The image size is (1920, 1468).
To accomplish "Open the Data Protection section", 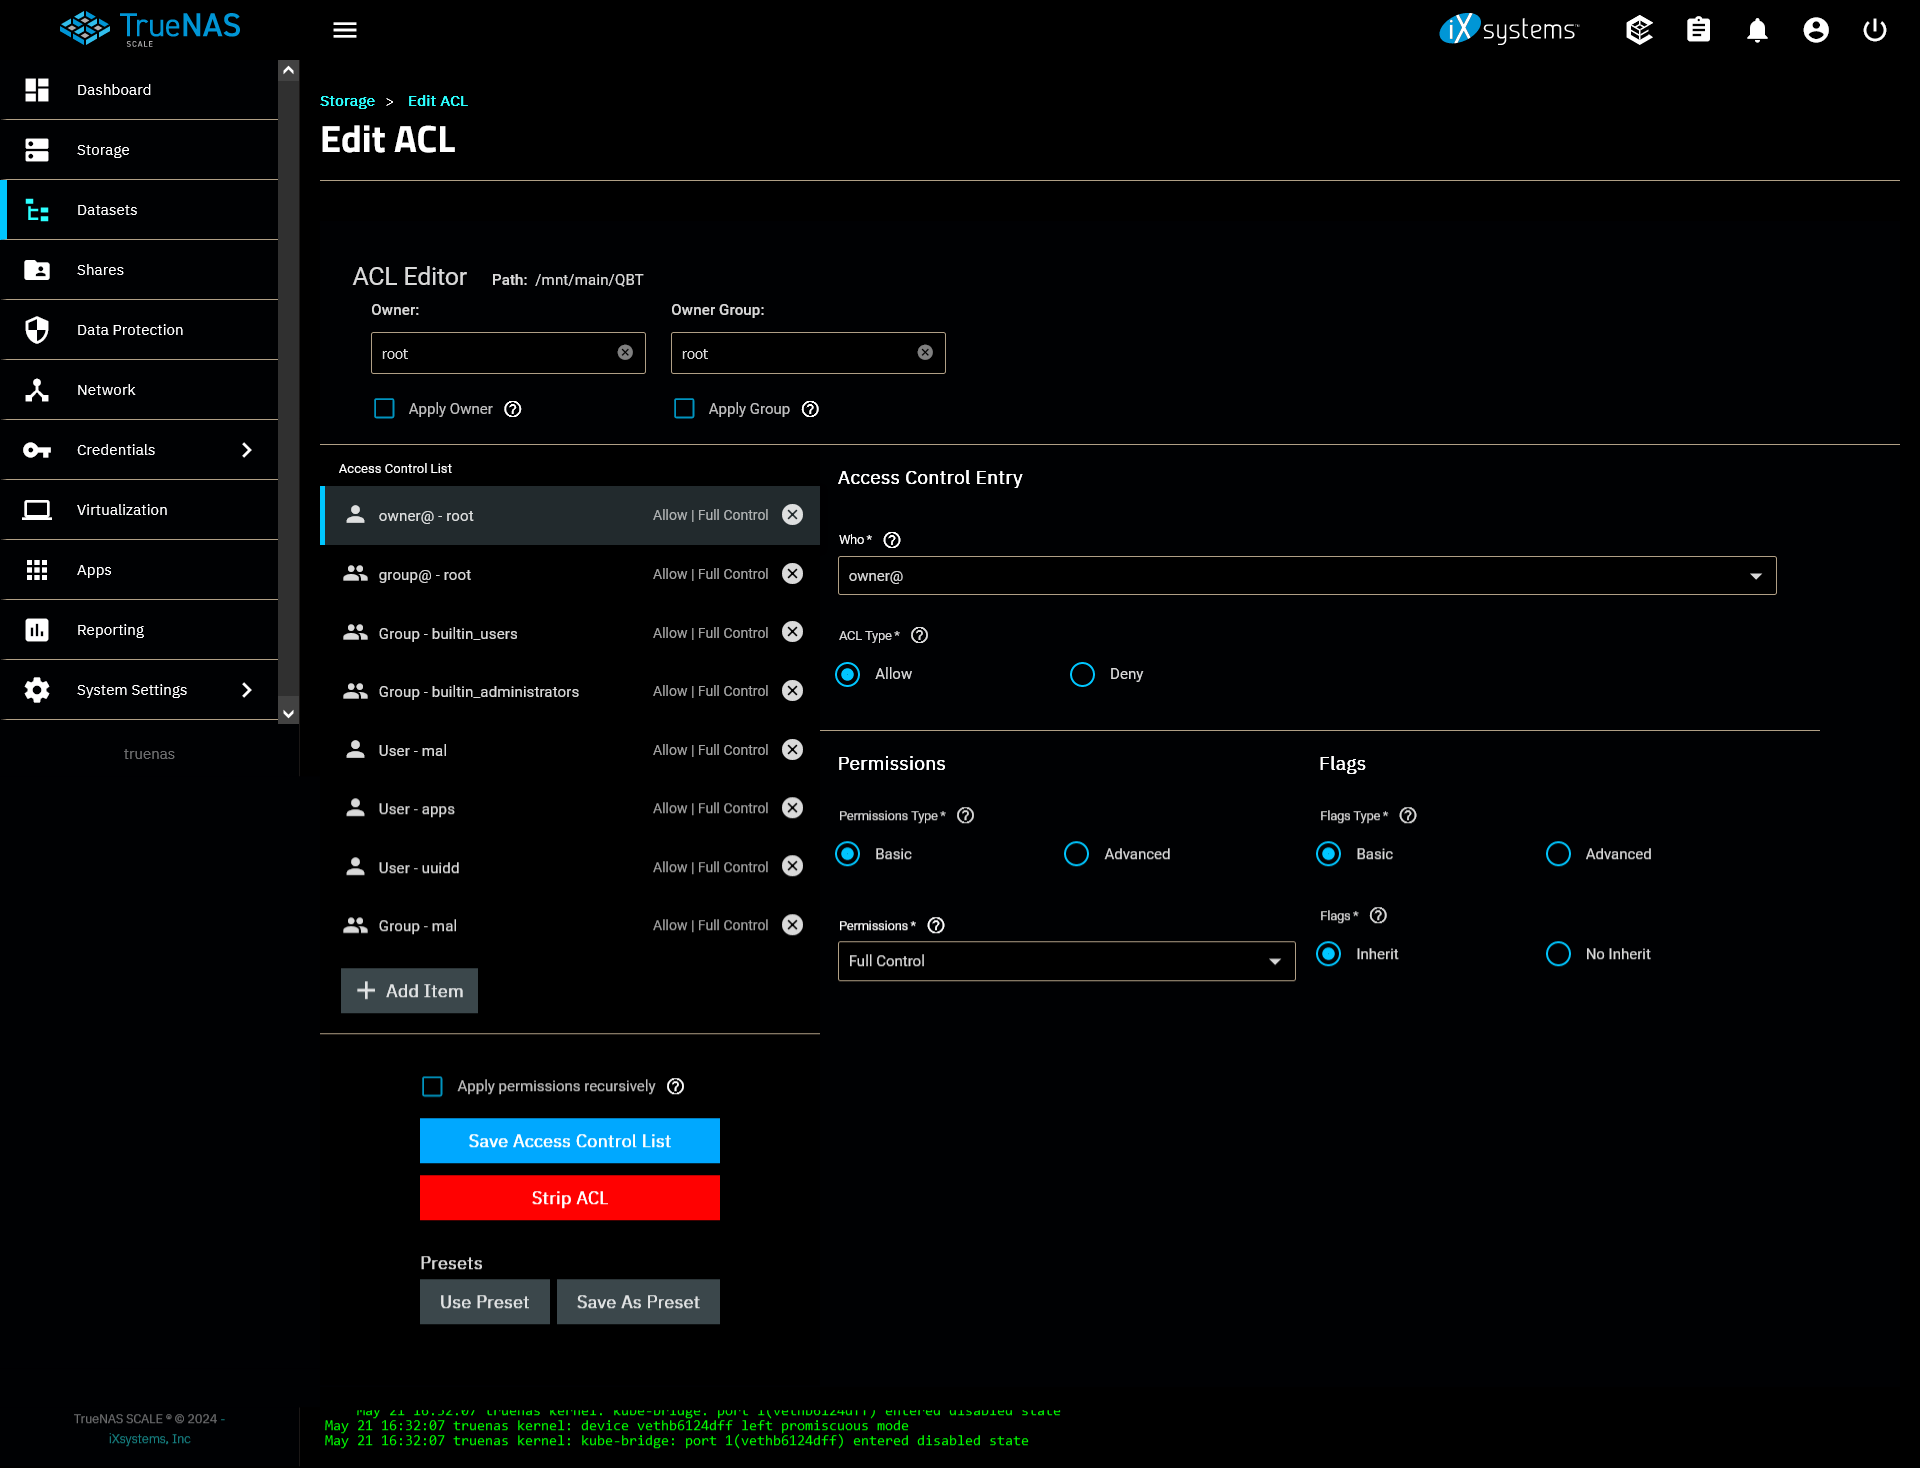I will (129, 329).
